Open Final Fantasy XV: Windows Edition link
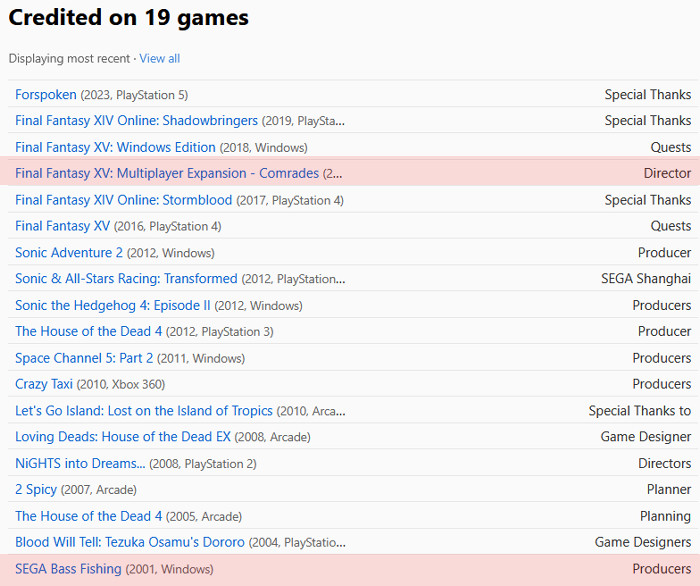The image size is (700, 586). pyautogui.click(x=115, y=147)
